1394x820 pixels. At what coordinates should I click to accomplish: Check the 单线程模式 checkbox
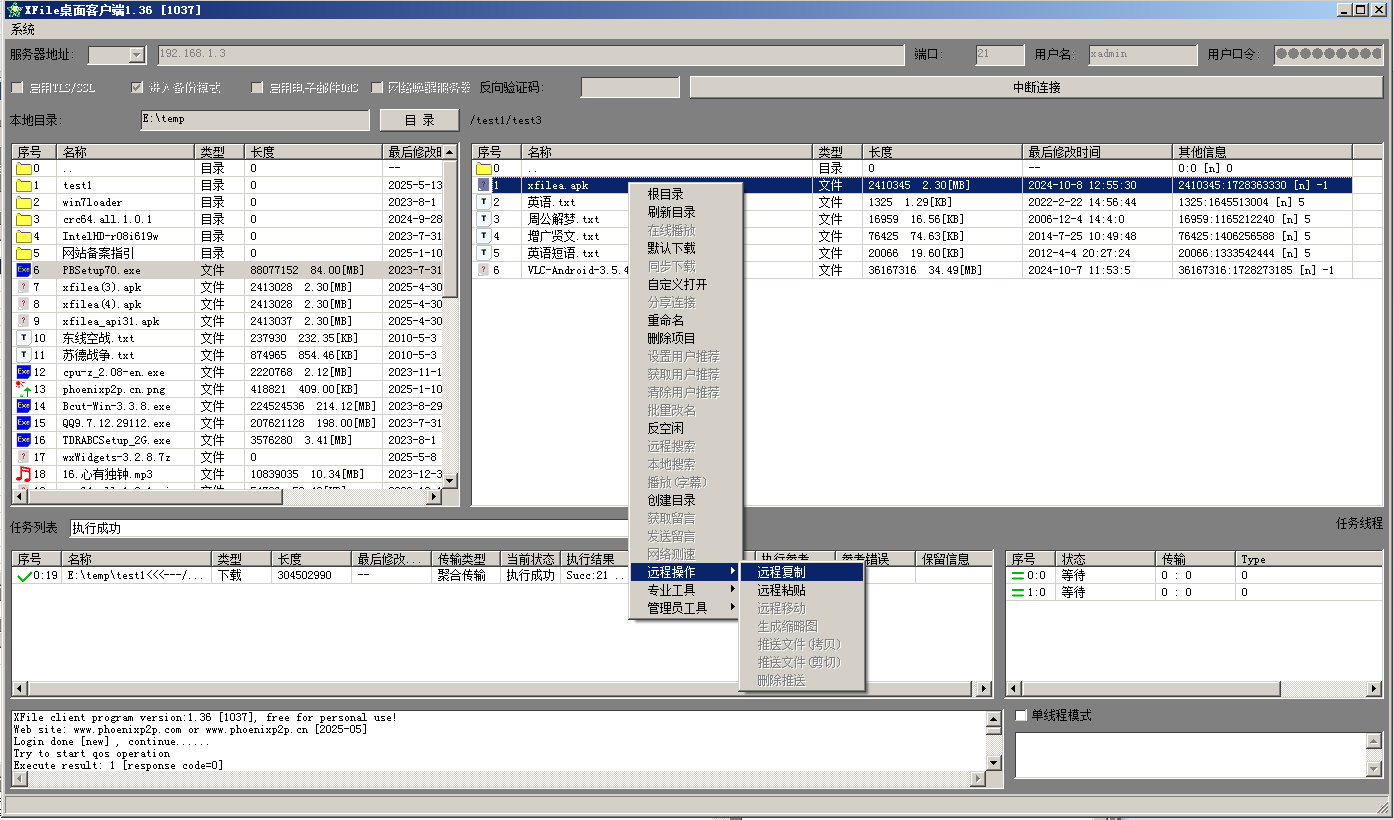(1021, 716)
